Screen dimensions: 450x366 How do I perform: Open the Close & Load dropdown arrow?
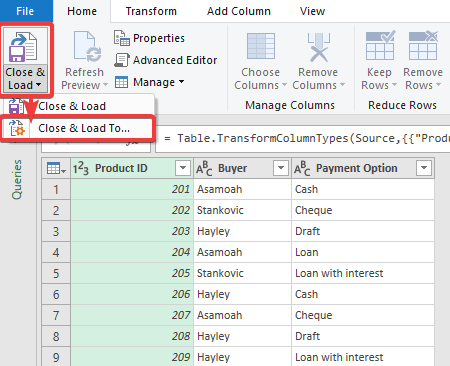(38, 85)
